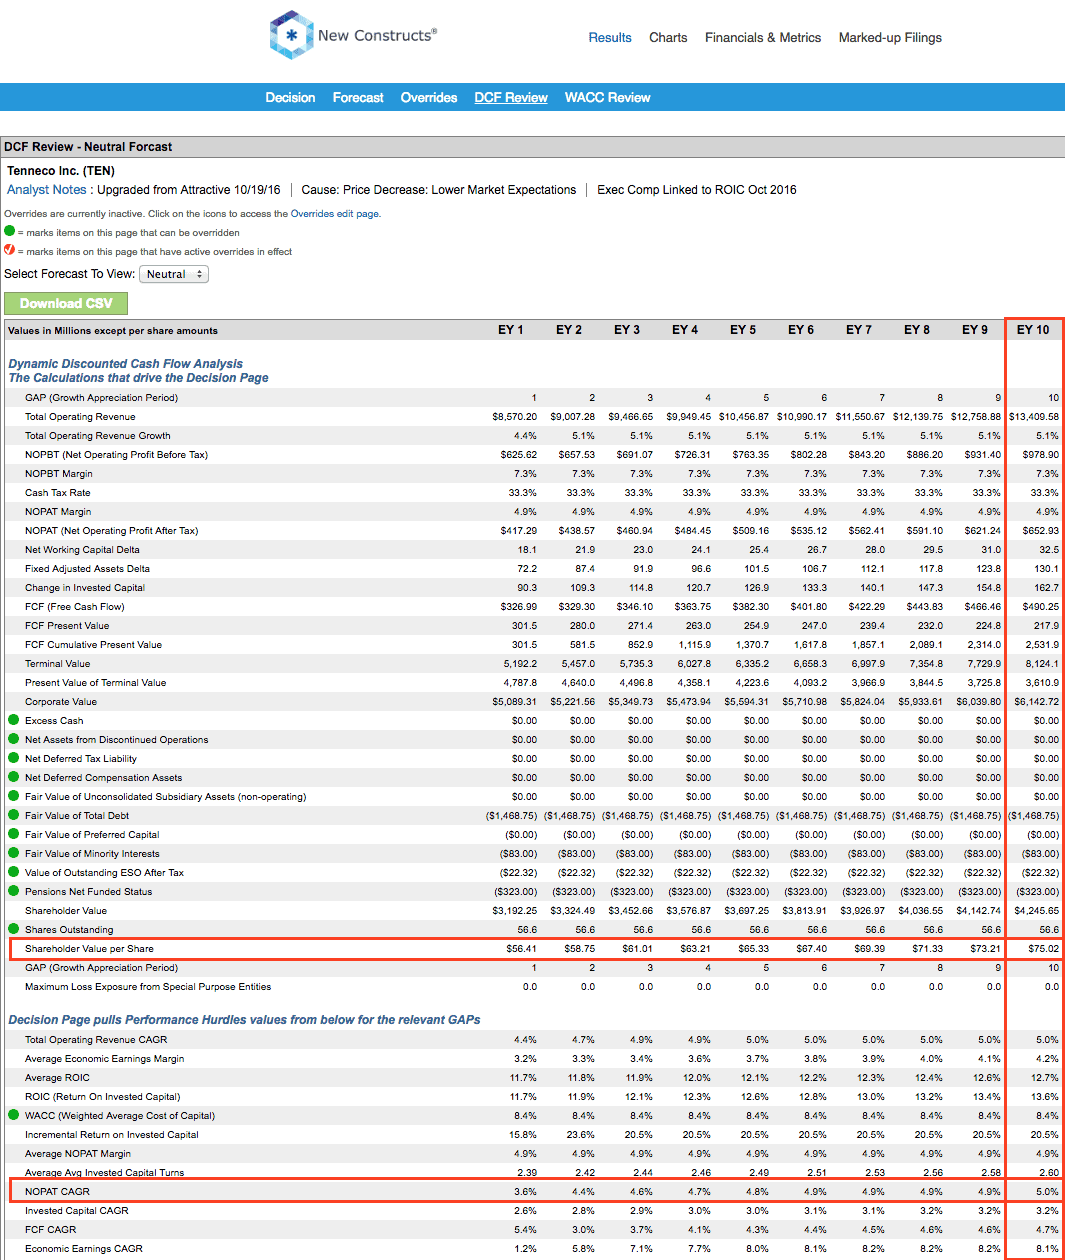The height and width of the screenshot is (1260, 1065).
Task: Go to the Results menu
Action: [610, 38]
